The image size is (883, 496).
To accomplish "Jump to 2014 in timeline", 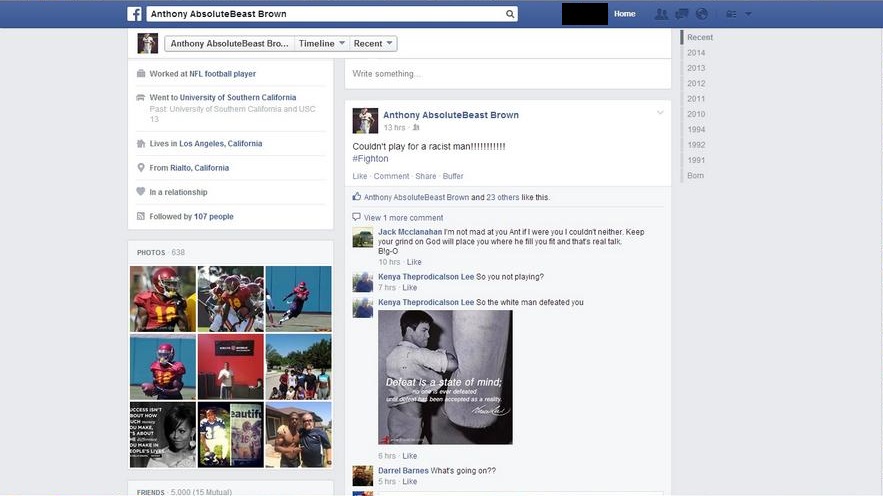I will point(696,52).
